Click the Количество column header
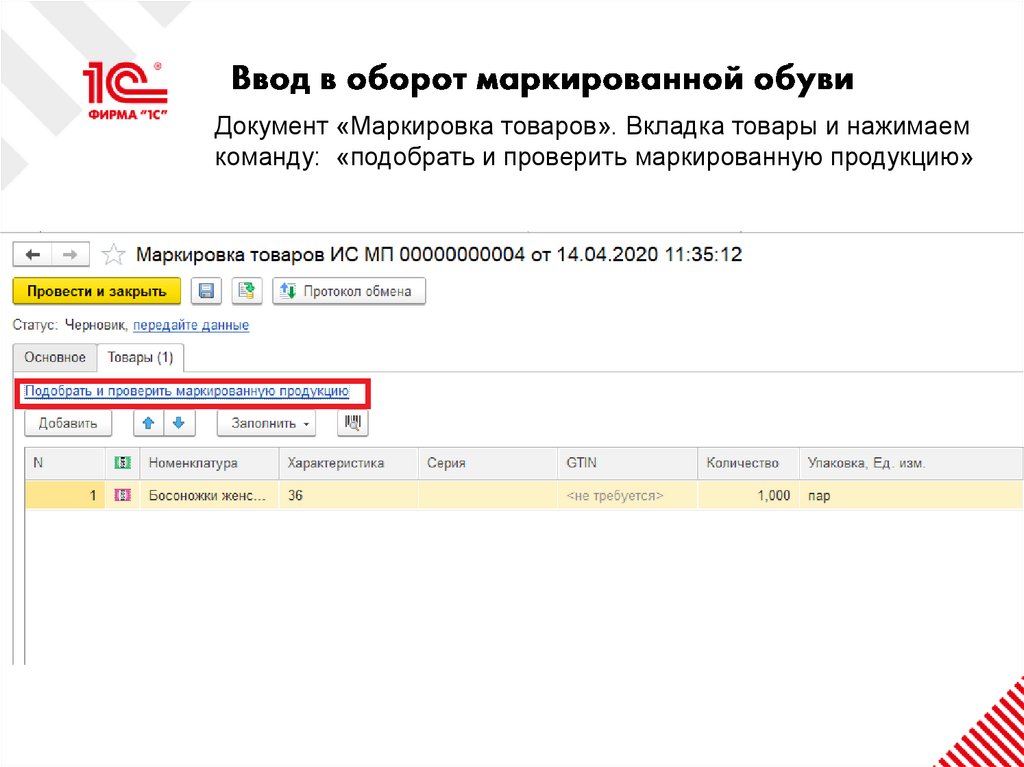Screen dimensions: 1024x767 tap(748, 463)
